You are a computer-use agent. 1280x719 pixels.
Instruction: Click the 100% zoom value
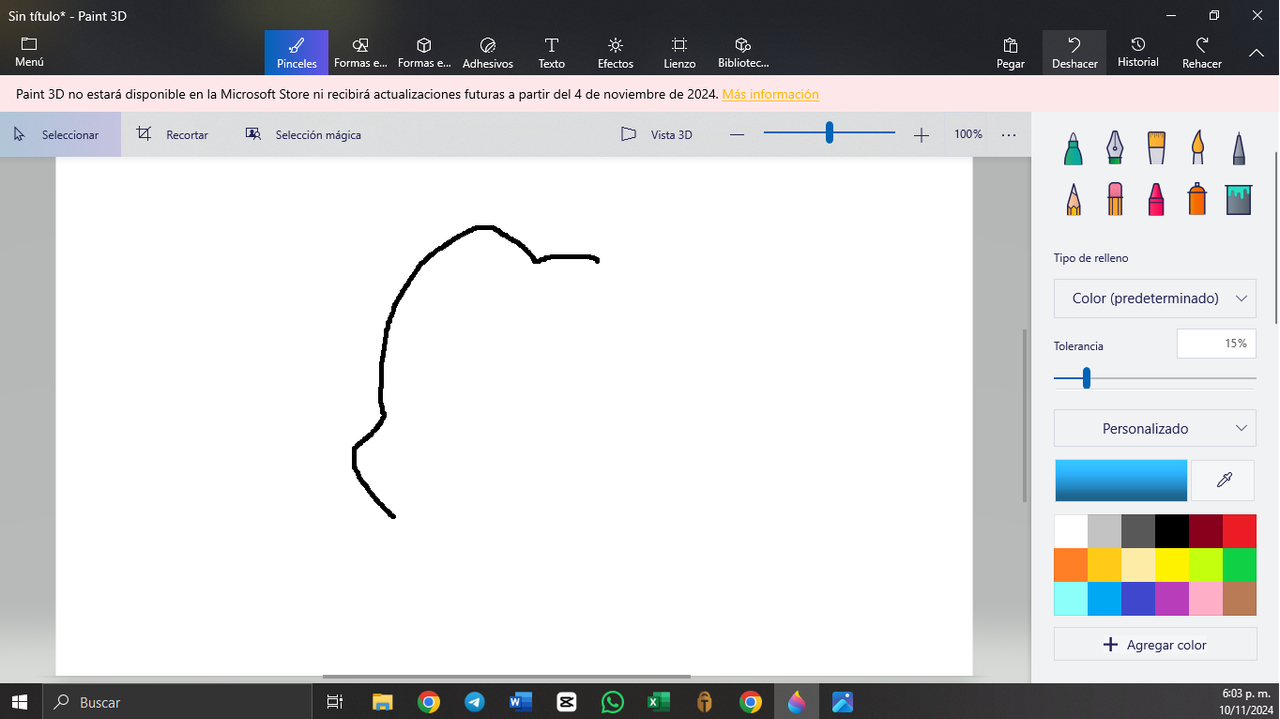968,134
